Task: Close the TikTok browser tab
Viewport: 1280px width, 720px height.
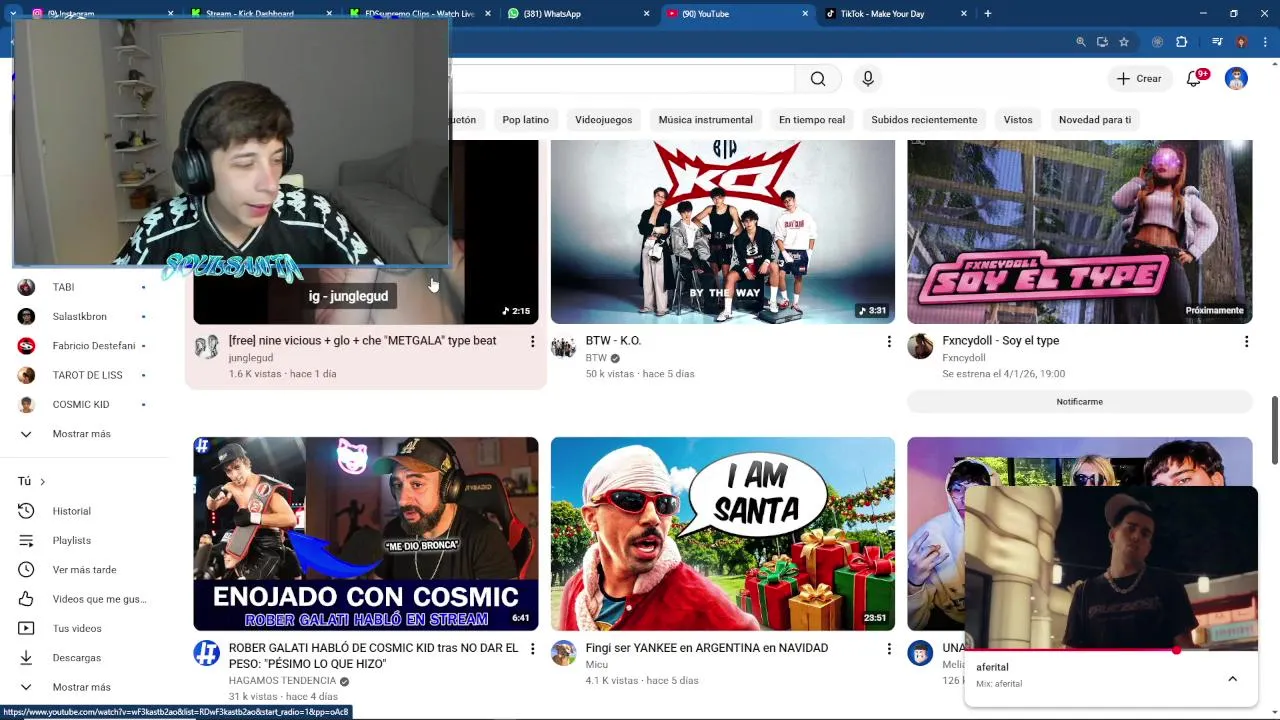Action: [x=964, y=14]
